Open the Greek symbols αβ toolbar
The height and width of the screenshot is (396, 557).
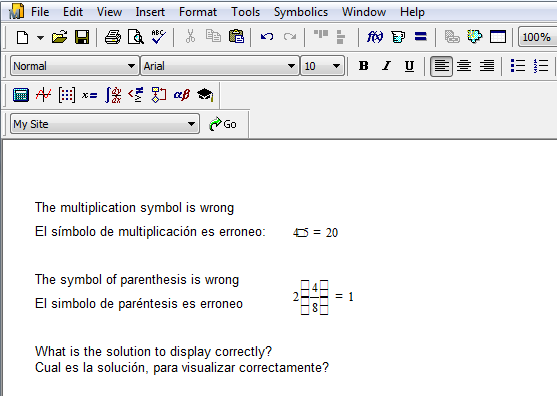click(x=182, y=95)
